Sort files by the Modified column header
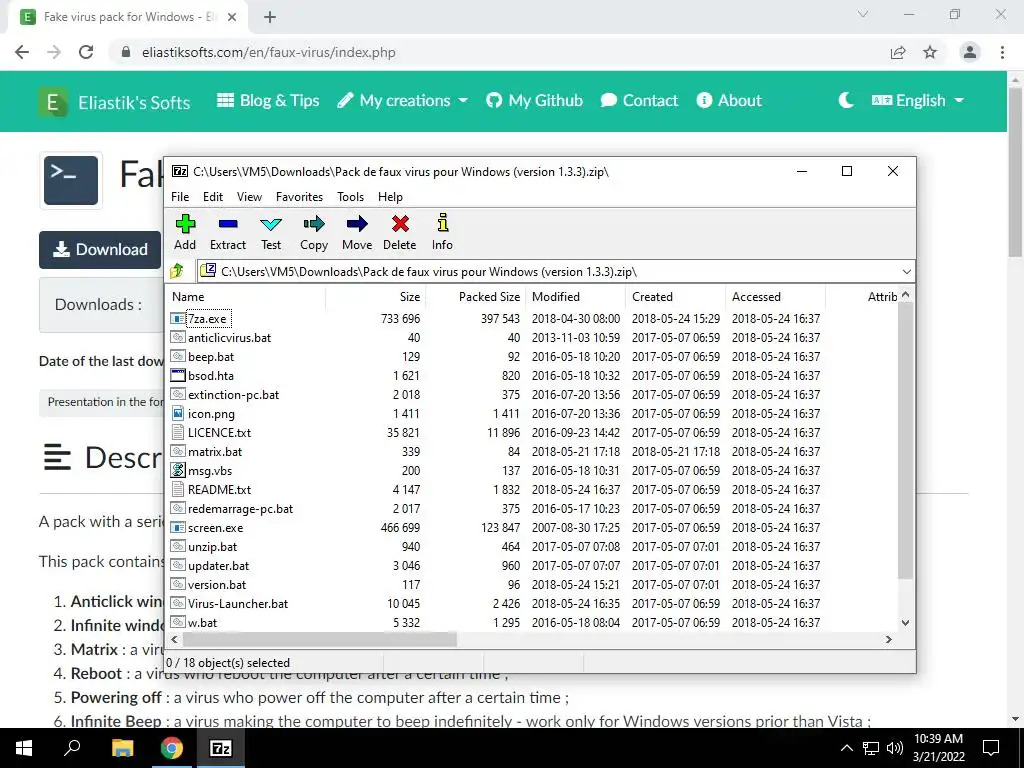Image resolution: width=1024 pixels, height=768 pixels. click(575, 296)
